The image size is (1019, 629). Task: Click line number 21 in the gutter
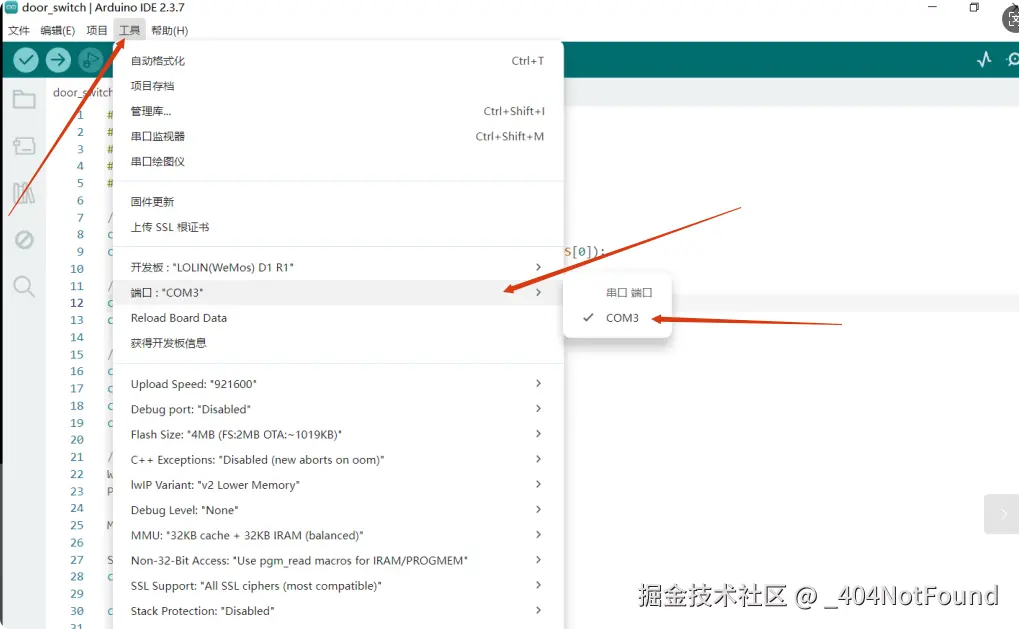pyautogui.click(x=77, y=457)
